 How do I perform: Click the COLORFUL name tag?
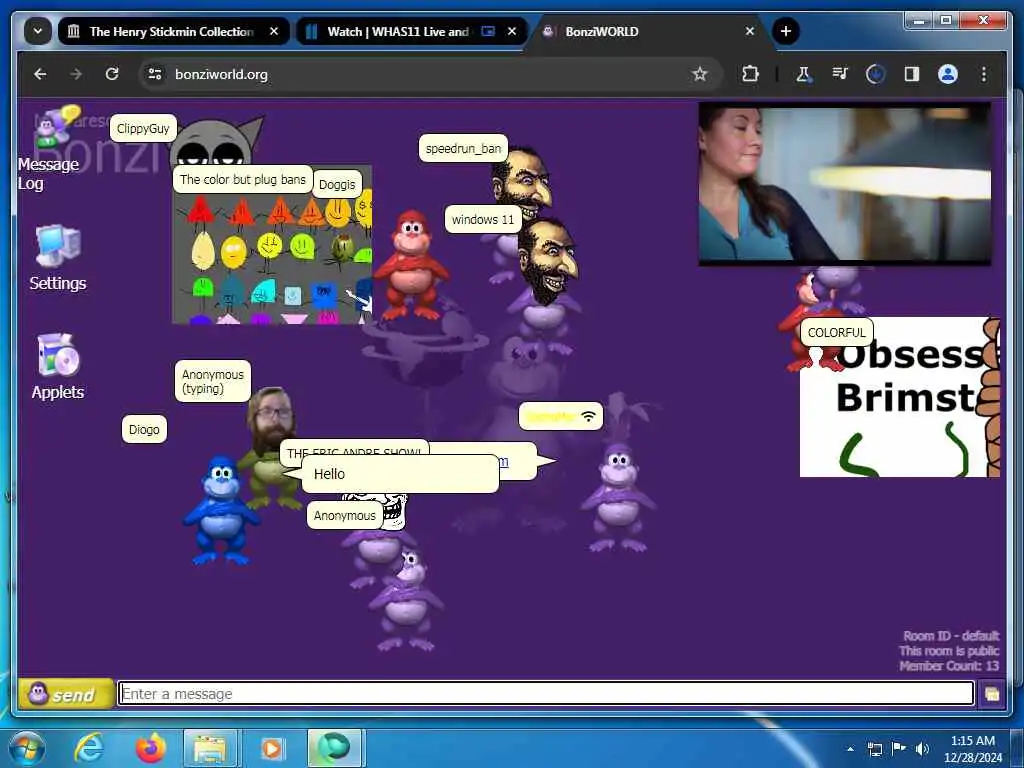tap(837, 332)
